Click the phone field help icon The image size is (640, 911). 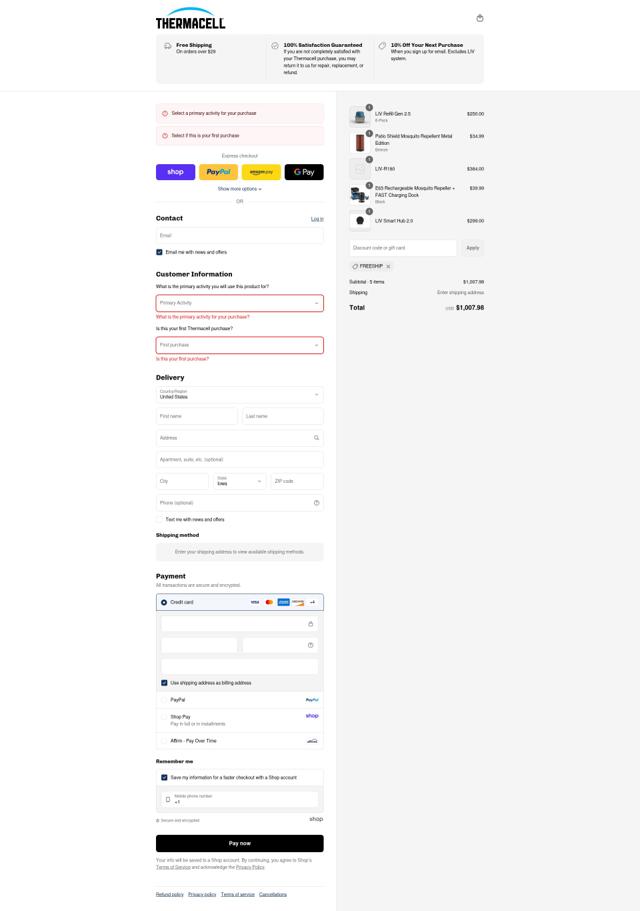click(317, 503)
